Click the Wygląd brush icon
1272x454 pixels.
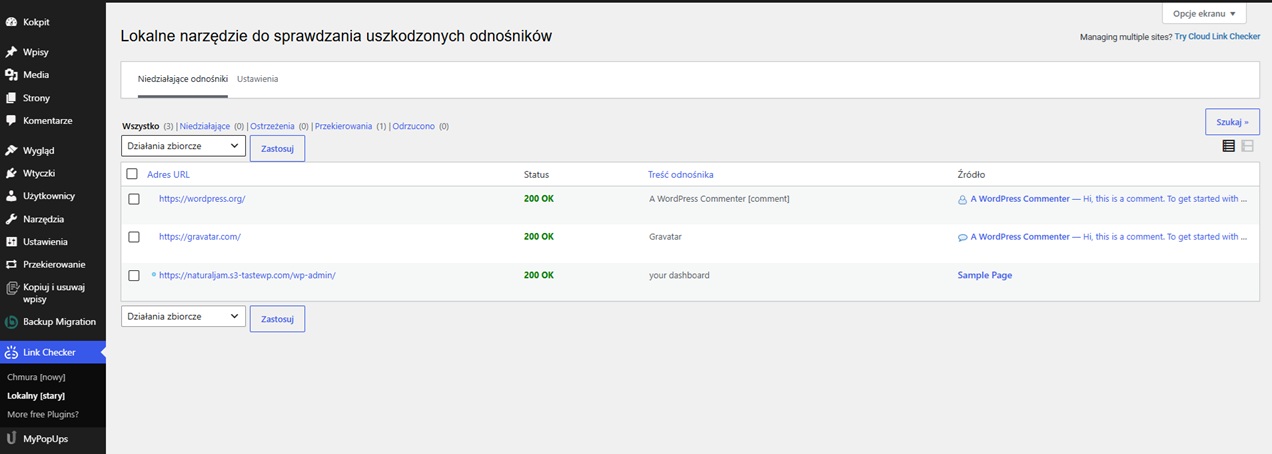pyautogui.click(x=11, y=151)
